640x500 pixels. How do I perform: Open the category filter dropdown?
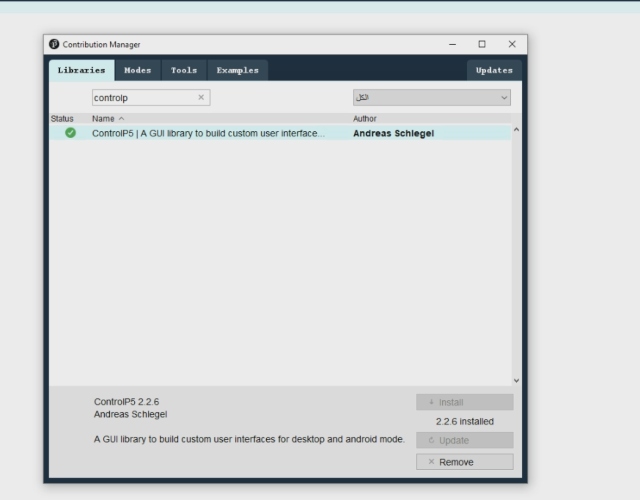tap(432, 98)
